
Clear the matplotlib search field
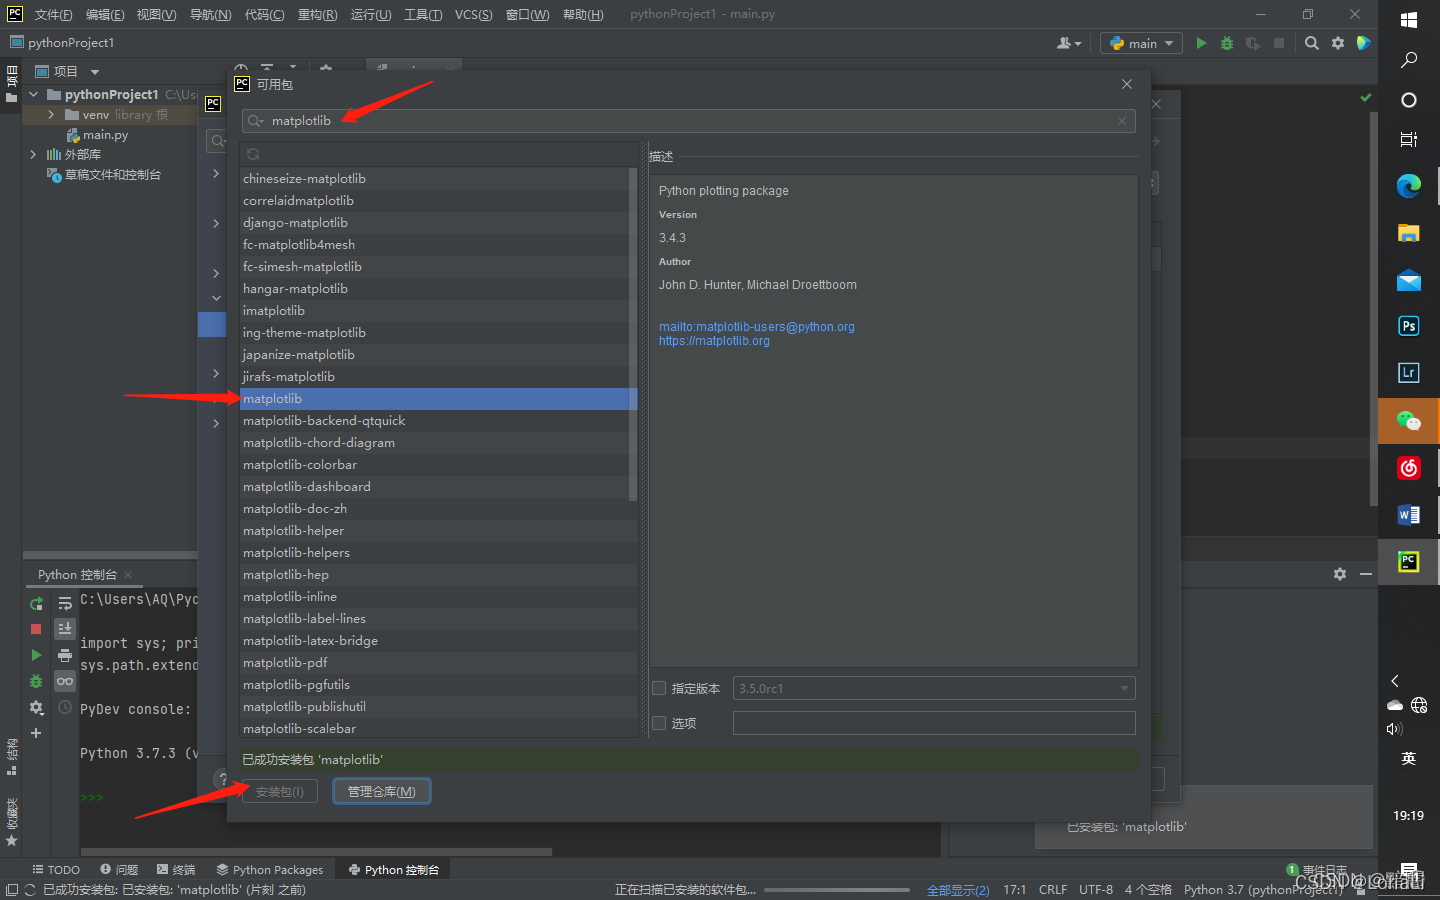1122,121
